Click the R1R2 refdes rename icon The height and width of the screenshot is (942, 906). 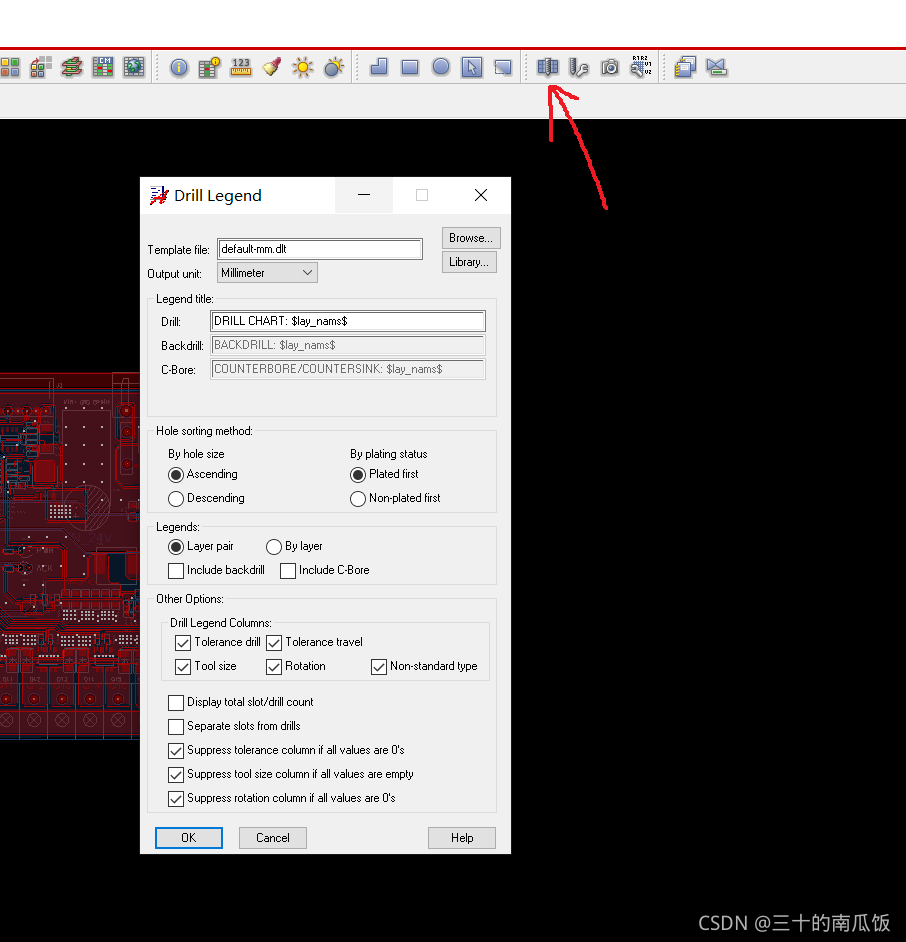pyautogui.click(x=640, y=67)
